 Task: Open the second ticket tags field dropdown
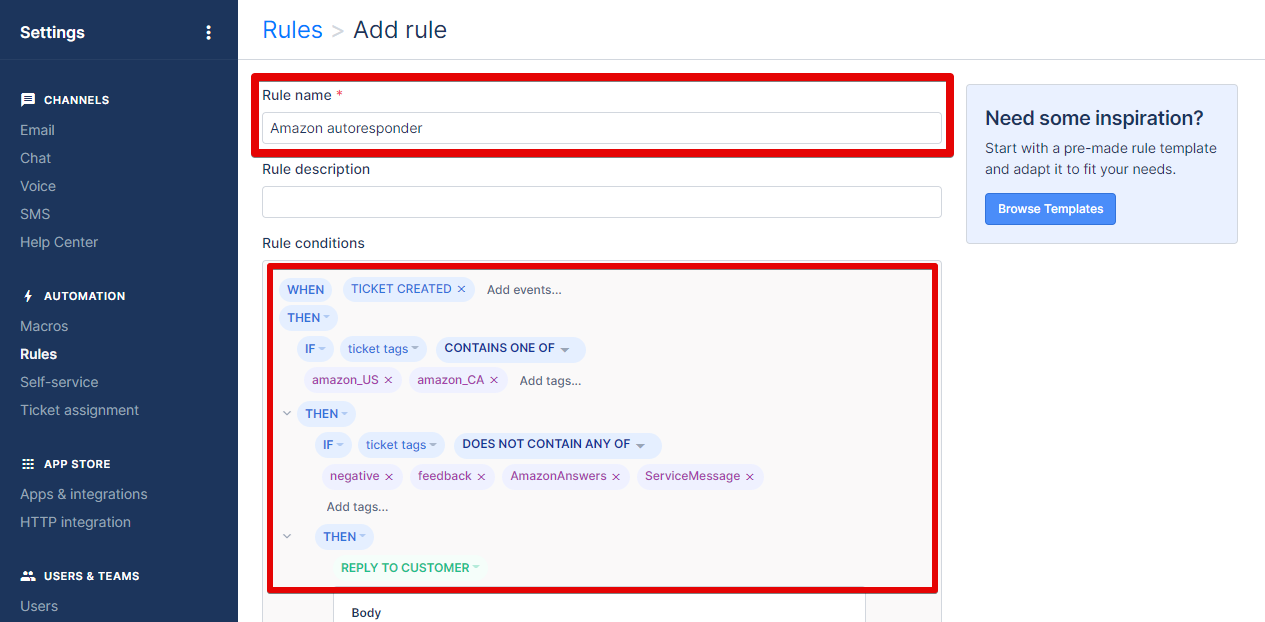tap(401, 445)
